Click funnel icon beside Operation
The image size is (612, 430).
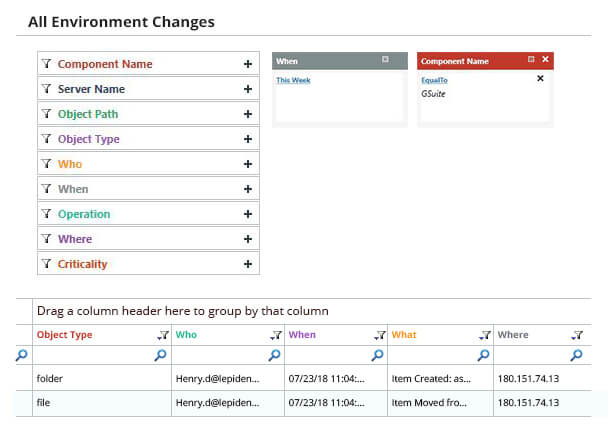[46, 213]
